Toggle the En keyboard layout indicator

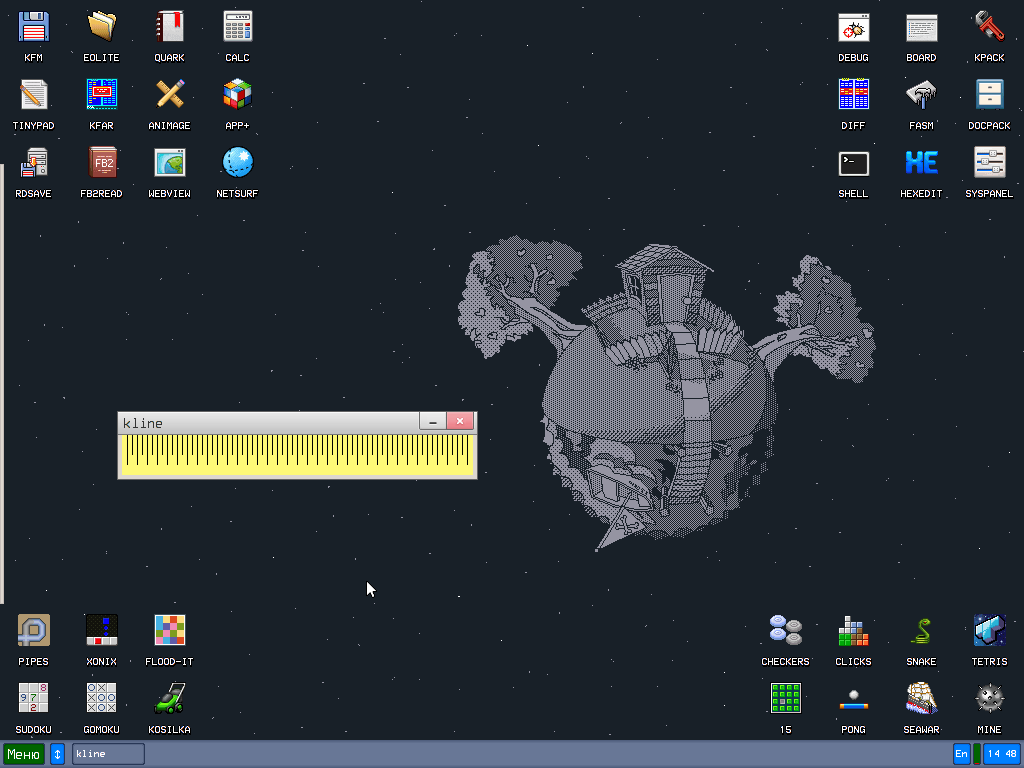coord(961,754)
